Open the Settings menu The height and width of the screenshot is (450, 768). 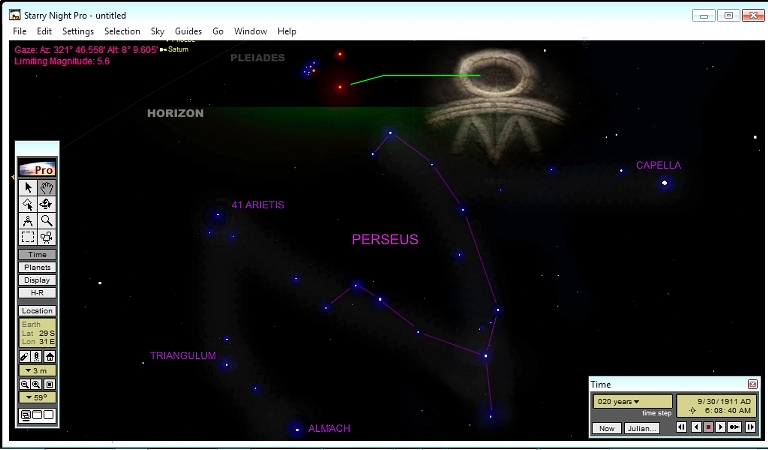[78, 31]
